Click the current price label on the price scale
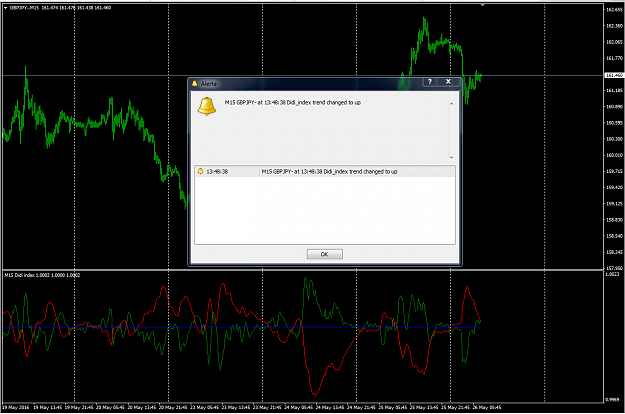Image resolution: width=625 pixels, height=414 pixels. tap(614, 75)
